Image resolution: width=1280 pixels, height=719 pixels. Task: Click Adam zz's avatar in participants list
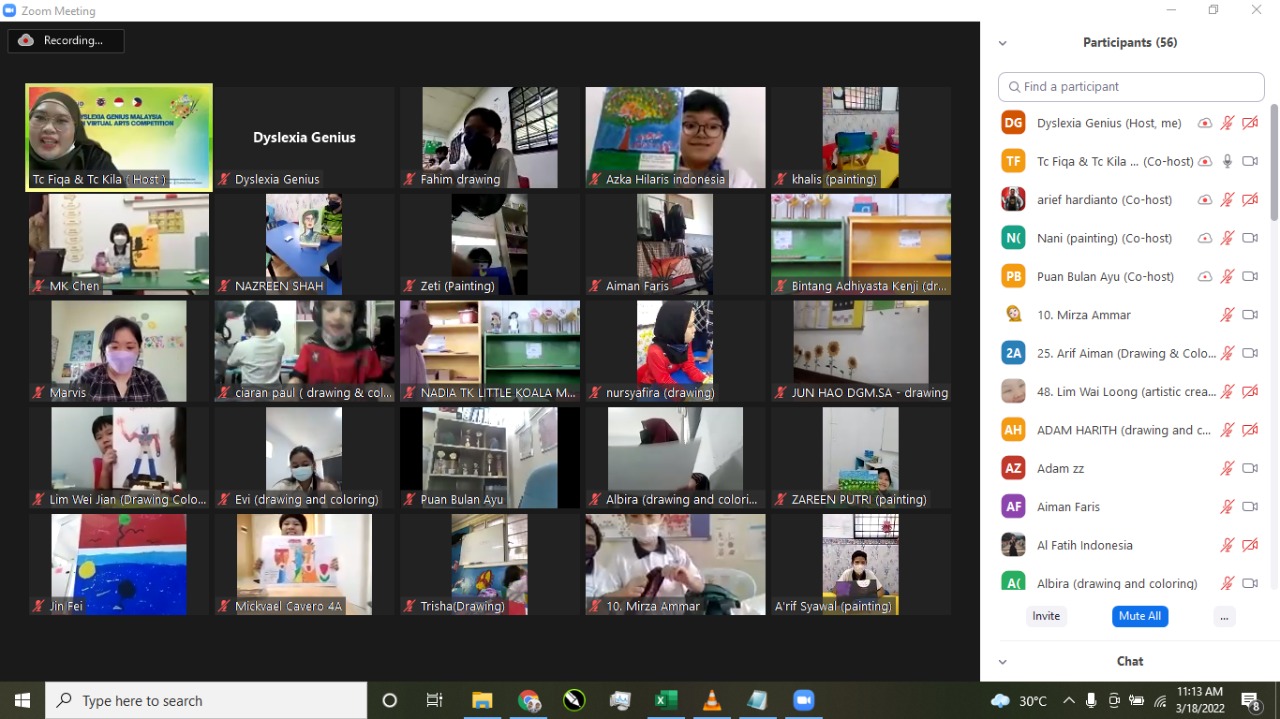coord(1013,468)
